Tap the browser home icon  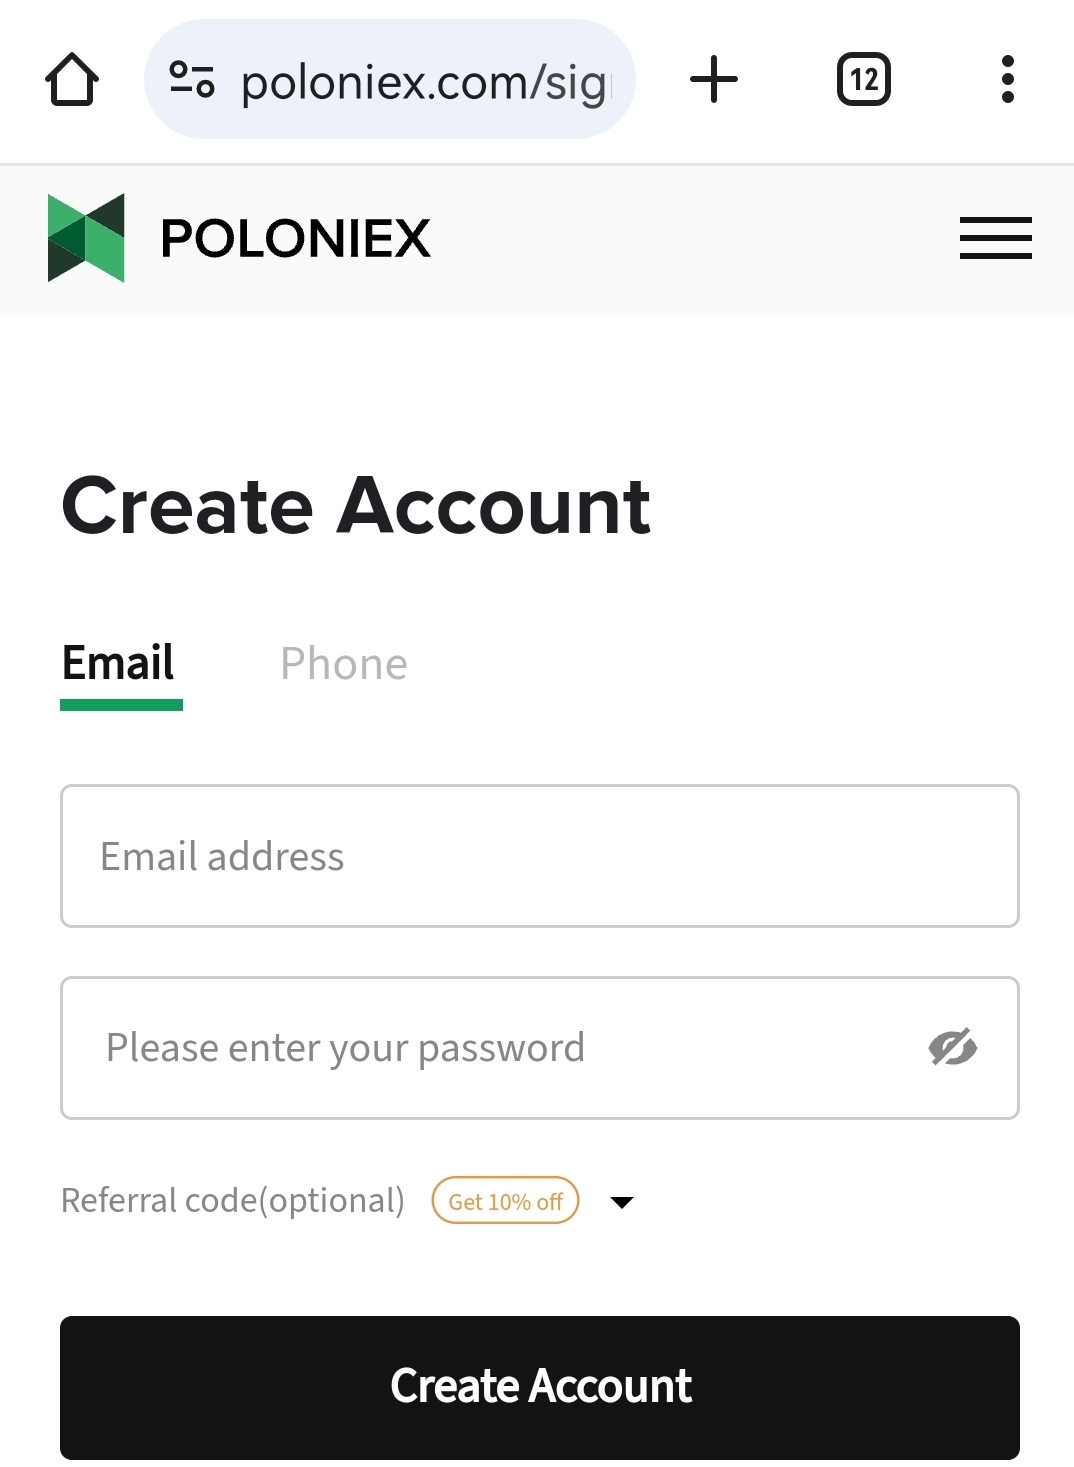(x=72, y=80)
